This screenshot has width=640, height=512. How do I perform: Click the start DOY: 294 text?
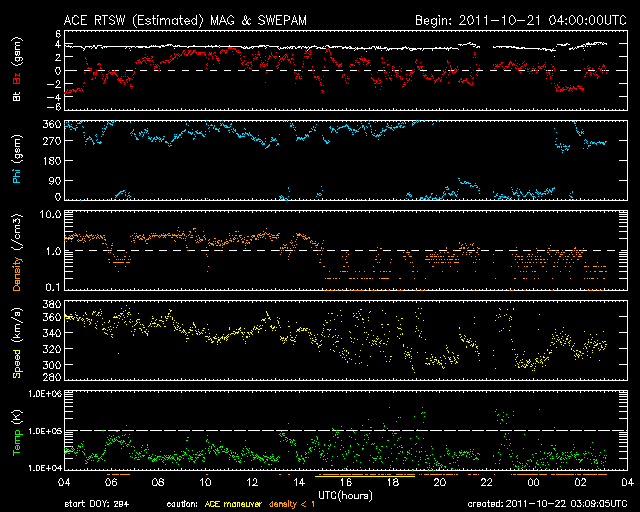tap(96, 504)
